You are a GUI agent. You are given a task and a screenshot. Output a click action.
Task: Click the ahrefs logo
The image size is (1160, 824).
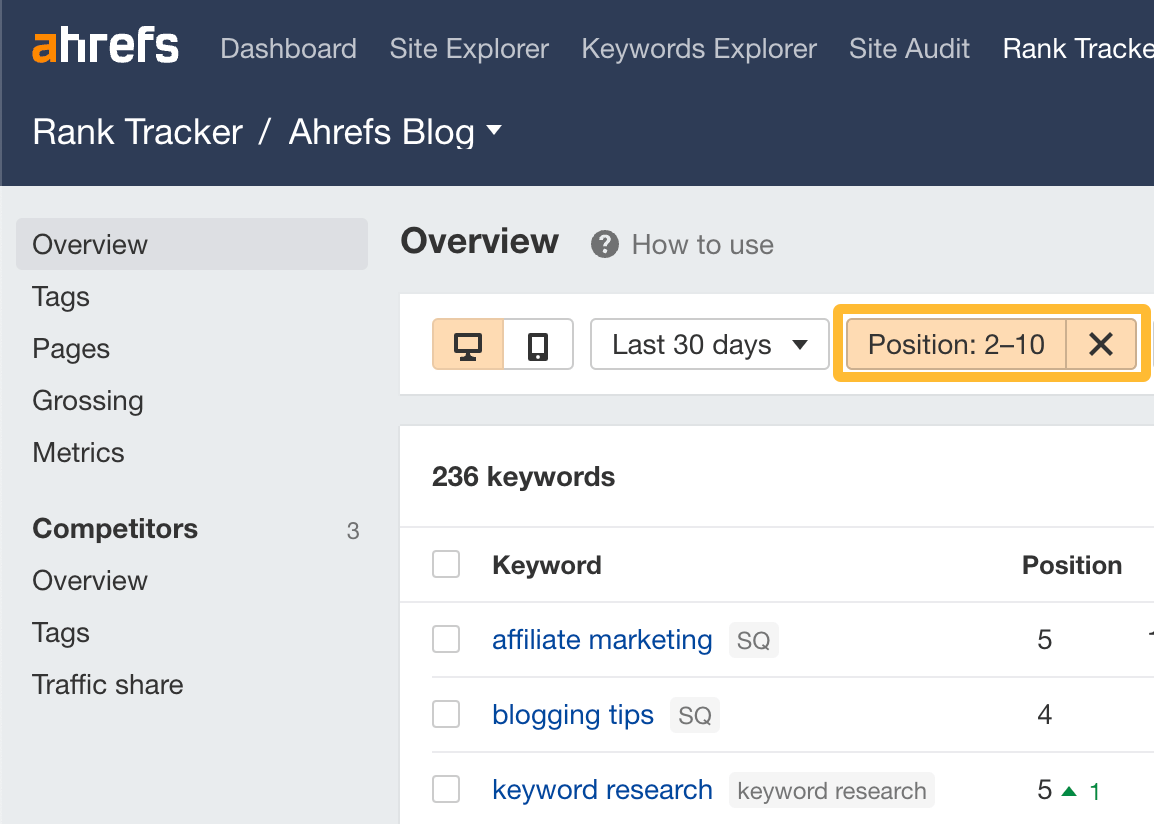(106, 45)
